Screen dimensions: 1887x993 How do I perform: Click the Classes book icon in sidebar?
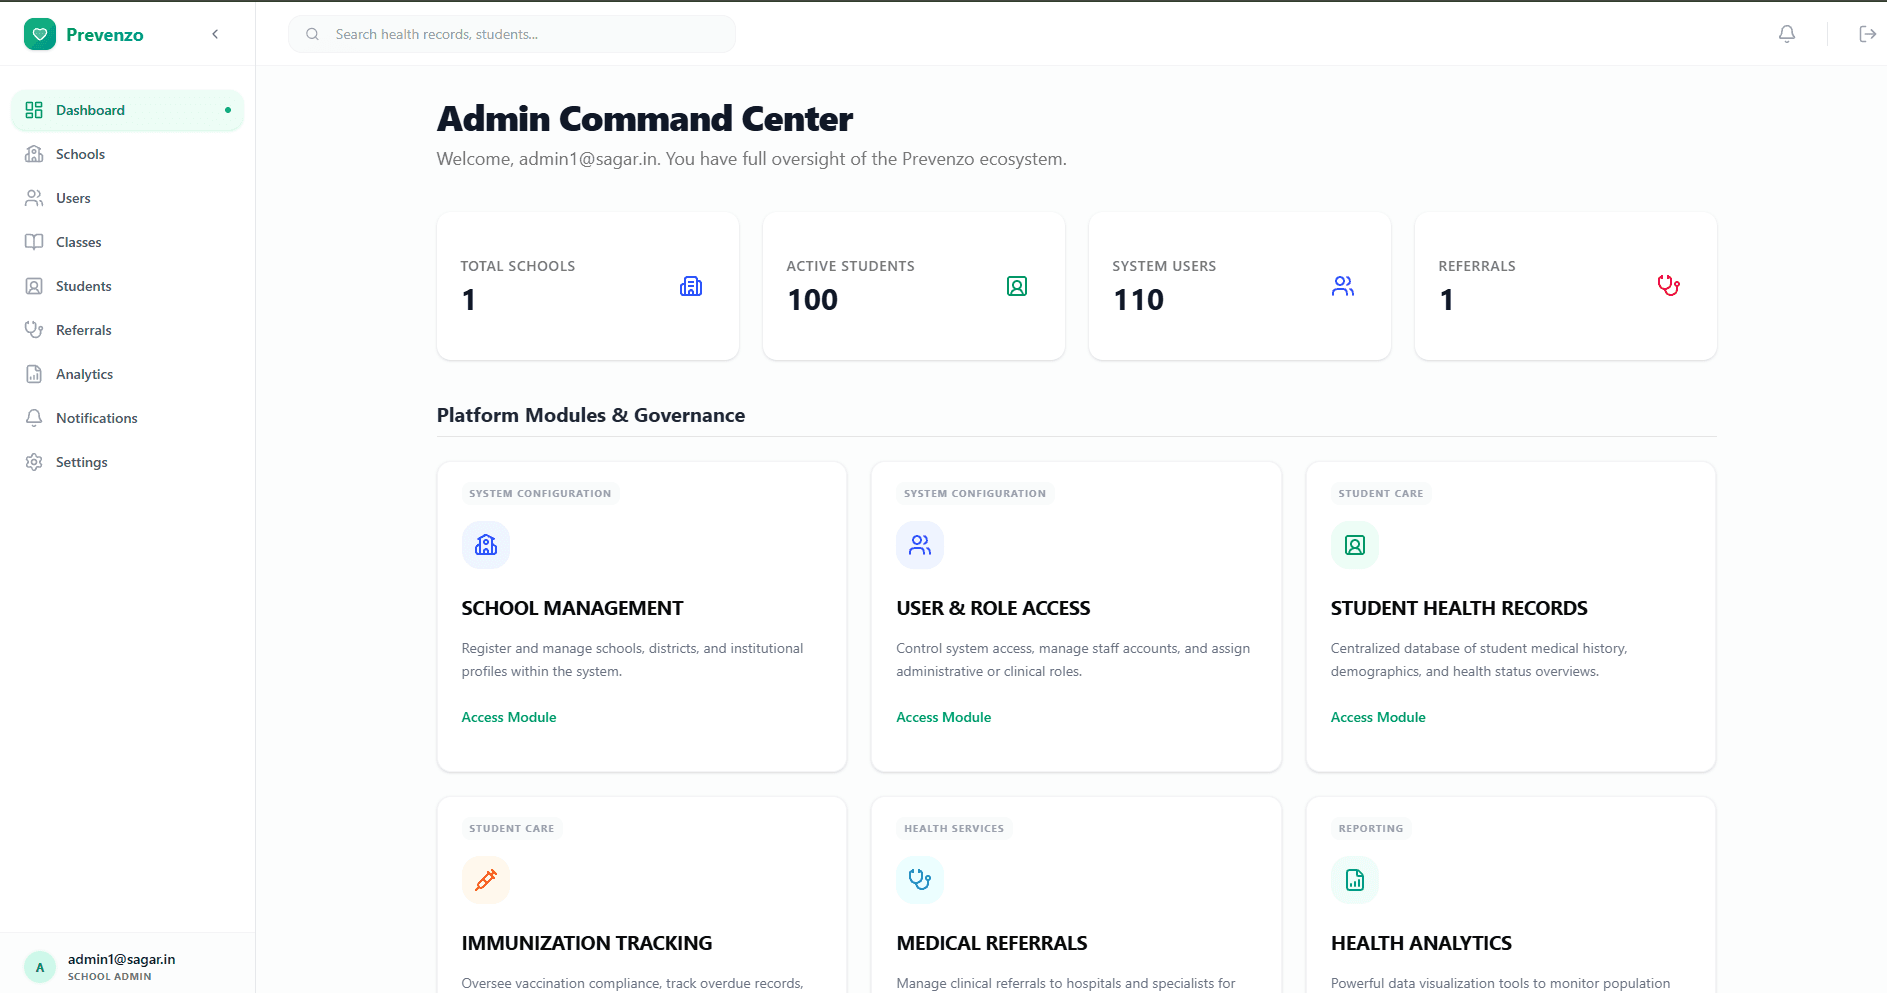coord(34,242)
